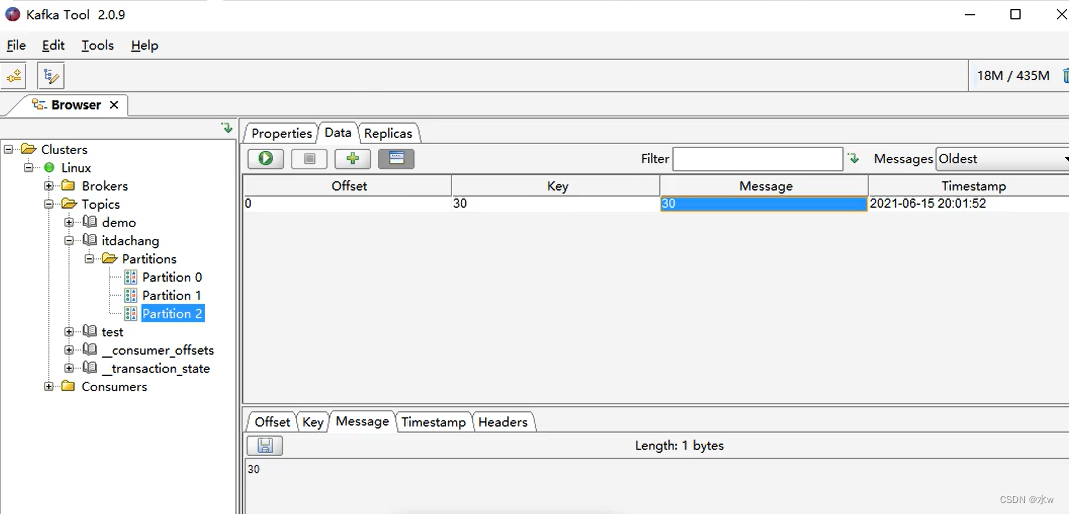Click the Consumers folder icon
1069x514 pixels.
[x=68, y=387]
